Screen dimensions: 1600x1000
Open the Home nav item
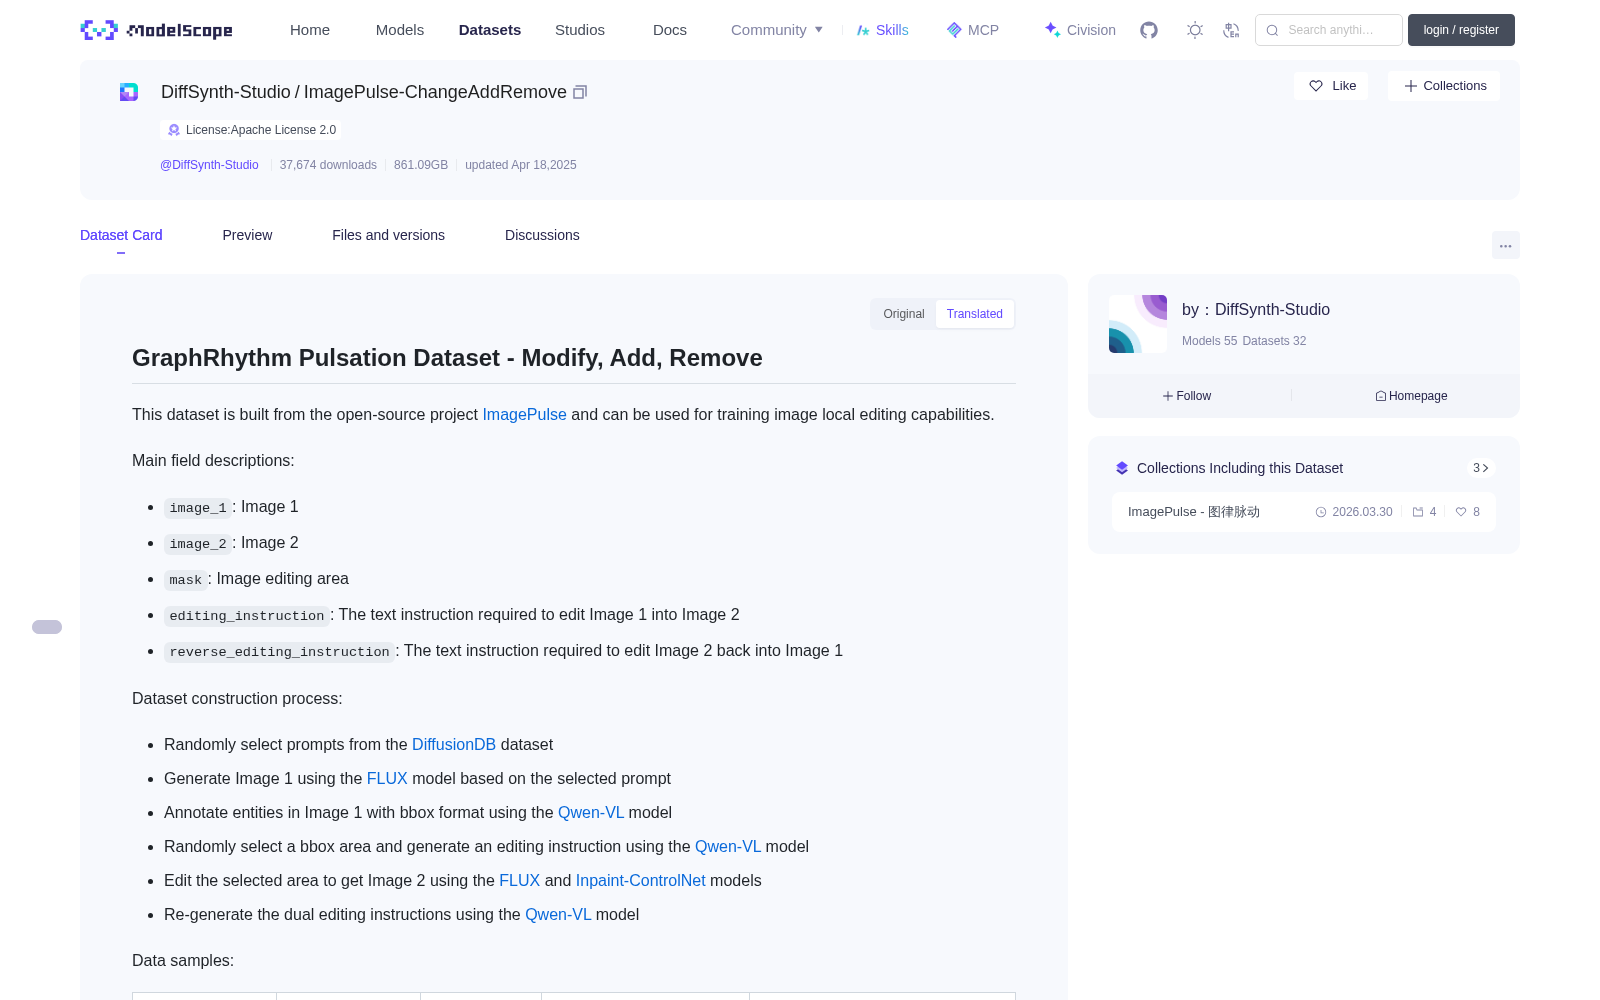coord(310,30)
